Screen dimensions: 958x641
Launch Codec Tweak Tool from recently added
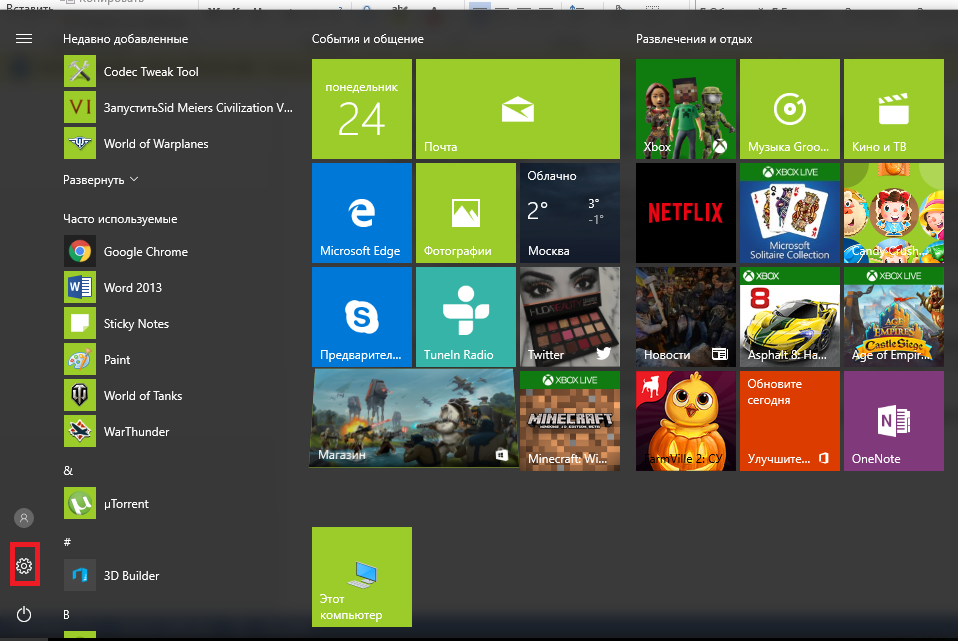178,71
